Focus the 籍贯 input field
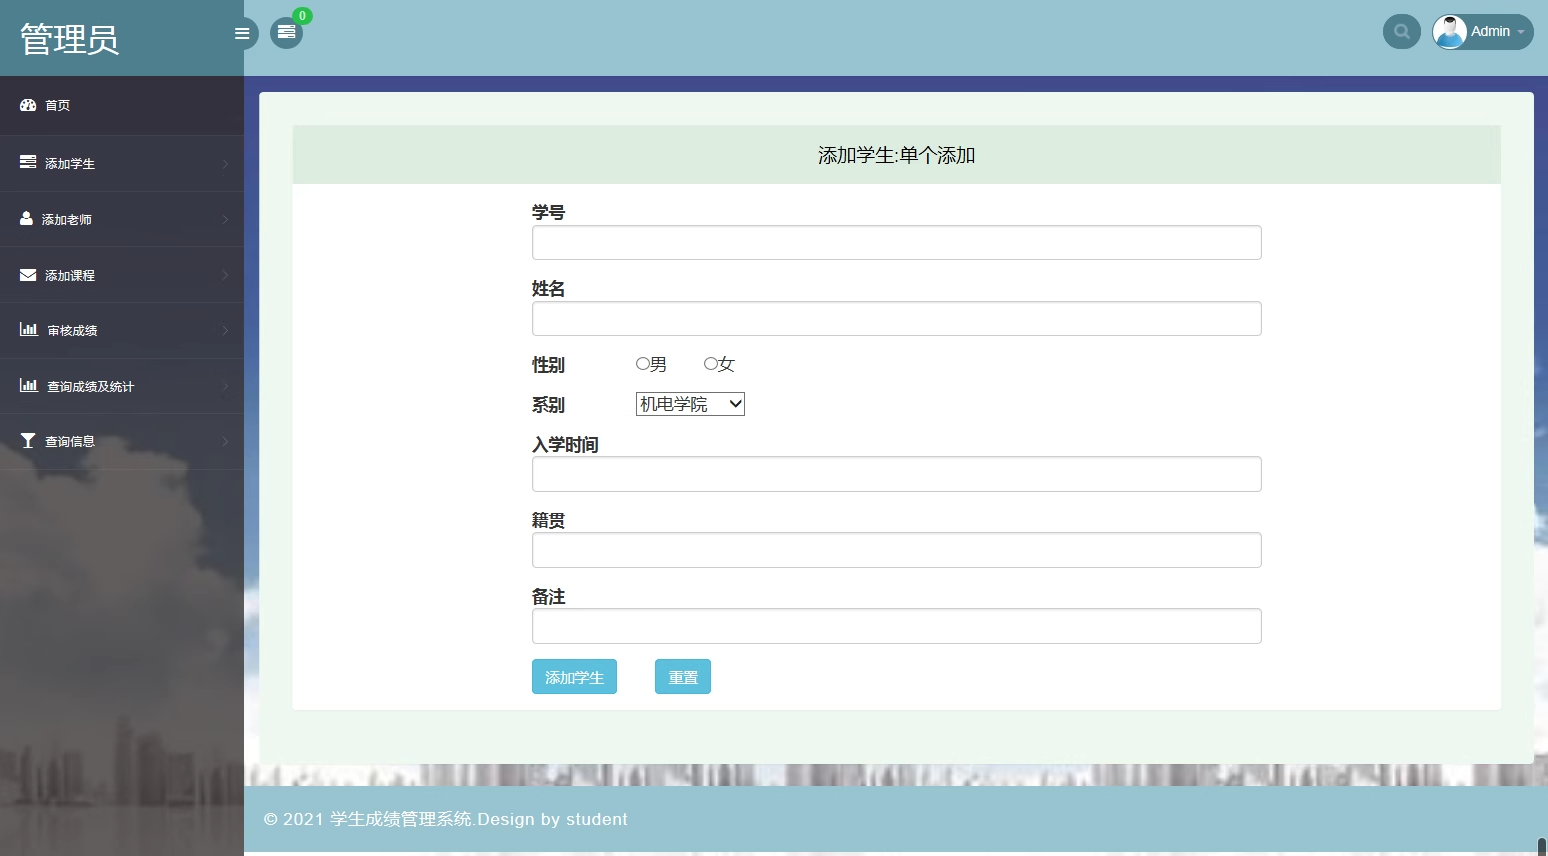Screen dimensions: 1548x856 tap(897, 550)
